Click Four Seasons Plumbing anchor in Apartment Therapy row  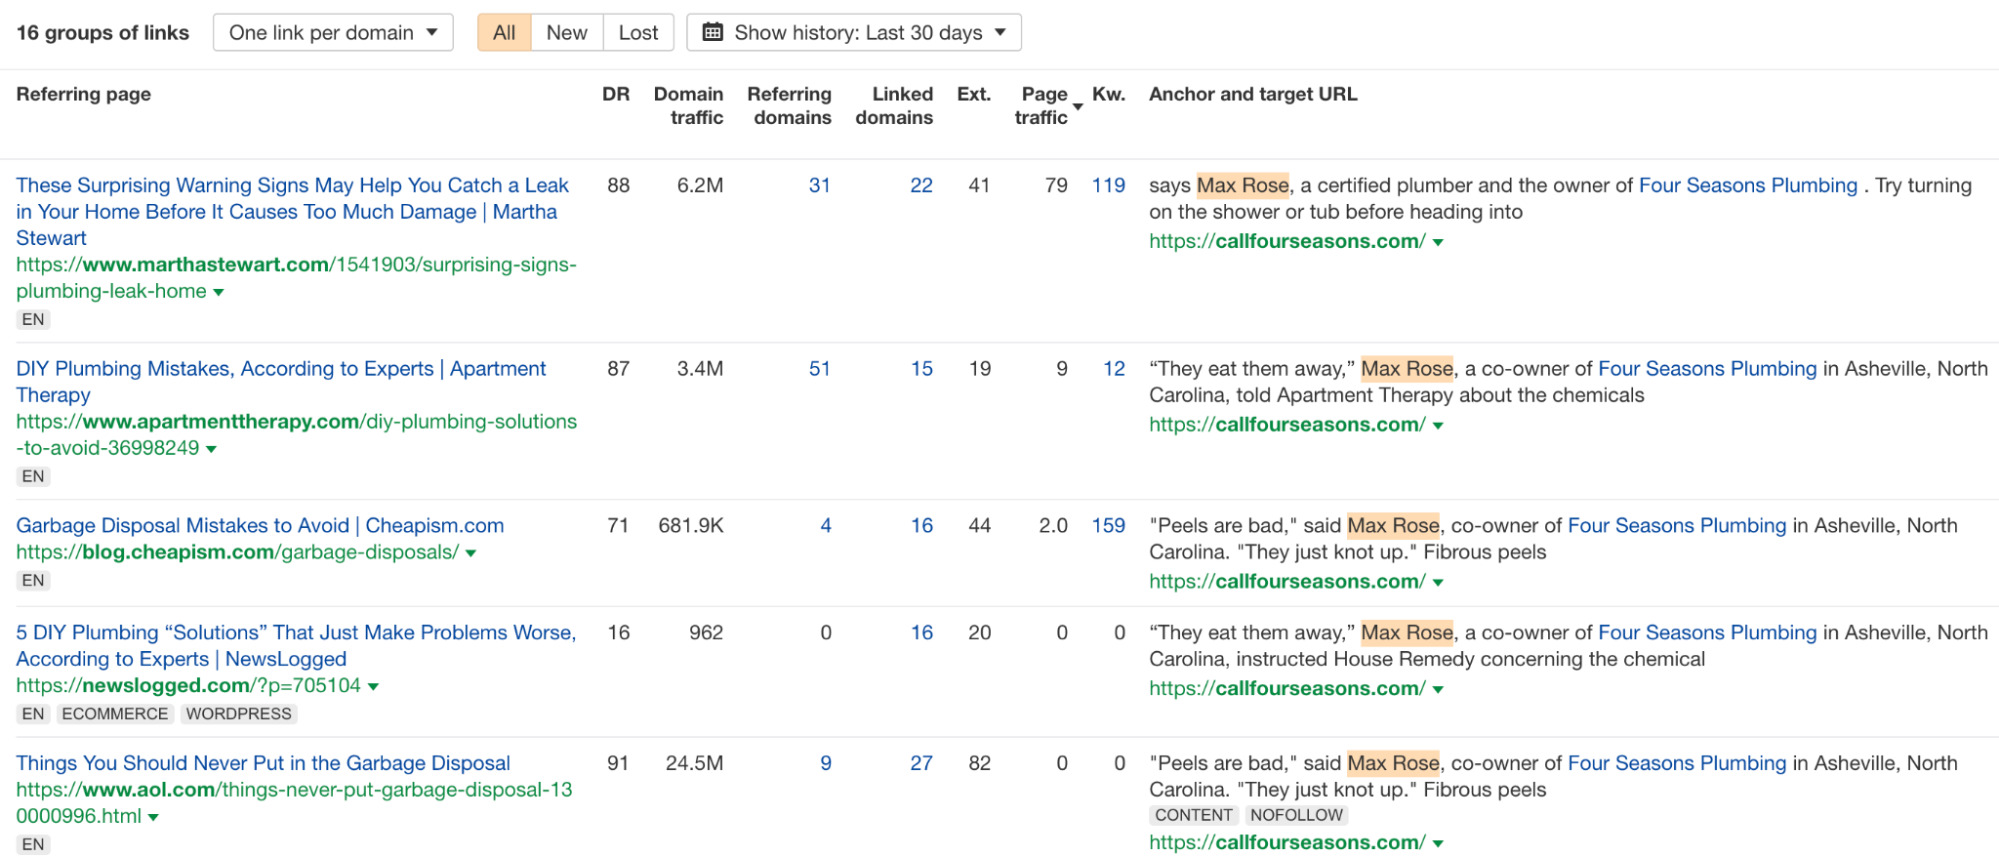pyautogui.click(x=1707, y=368)
